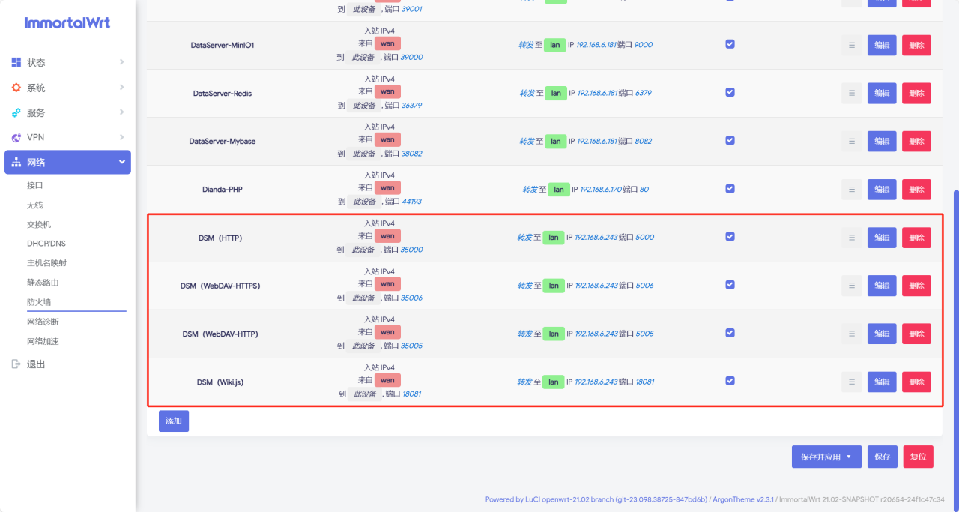Click drag handle for DSM (HTTP) rule
The height and width of the screenshot is (512, 959).
(x=851, y=237)
